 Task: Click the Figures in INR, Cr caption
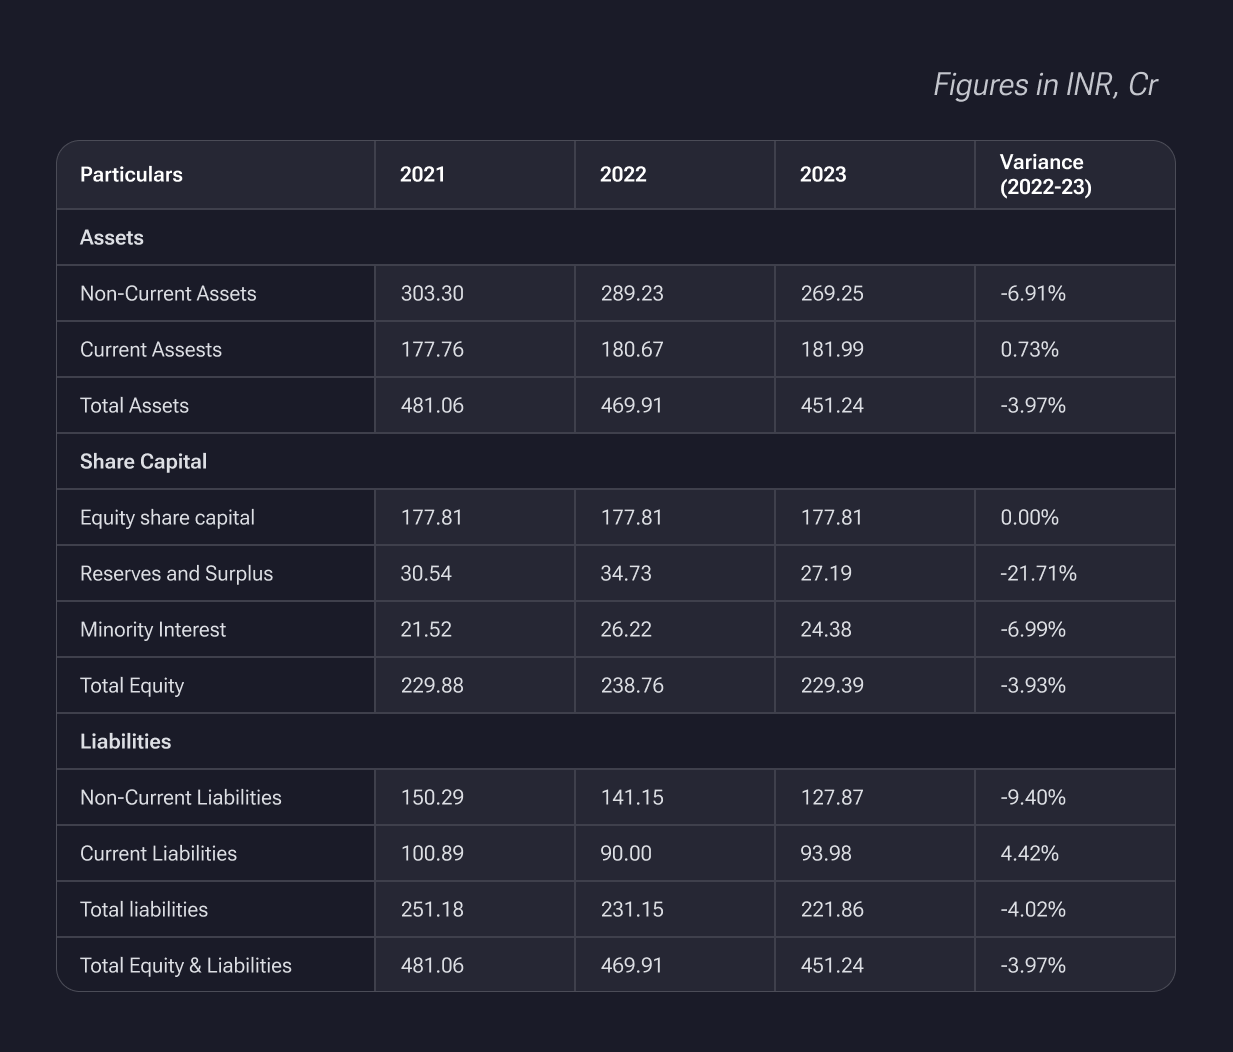tap(1045, 85)
